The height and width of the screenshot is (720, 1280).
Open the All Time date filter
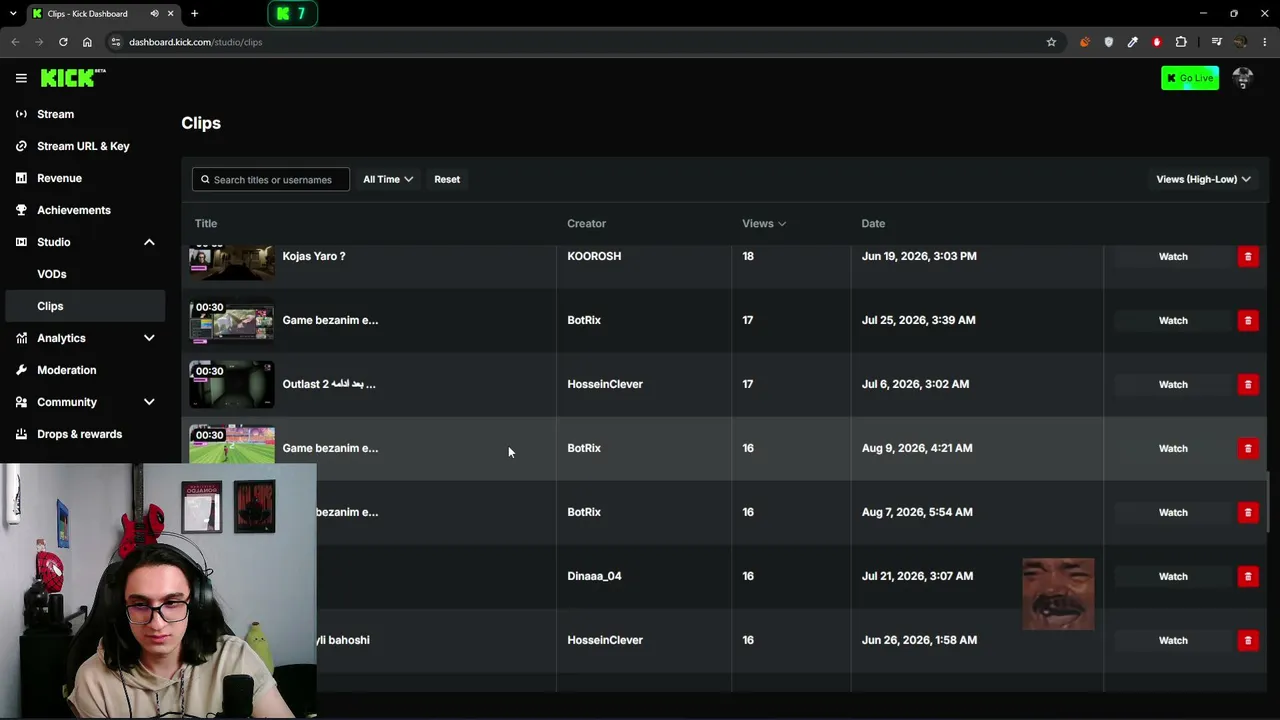pyautogui.click(x=388, y=180)
